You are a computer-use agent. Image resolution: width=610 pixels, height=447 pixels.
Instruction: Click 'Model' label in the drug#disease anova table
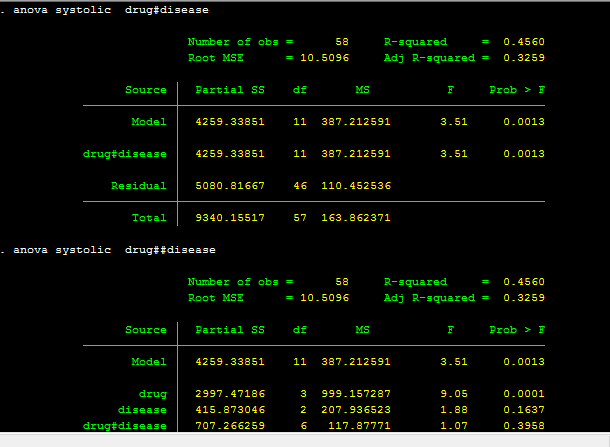pos(149,122)
